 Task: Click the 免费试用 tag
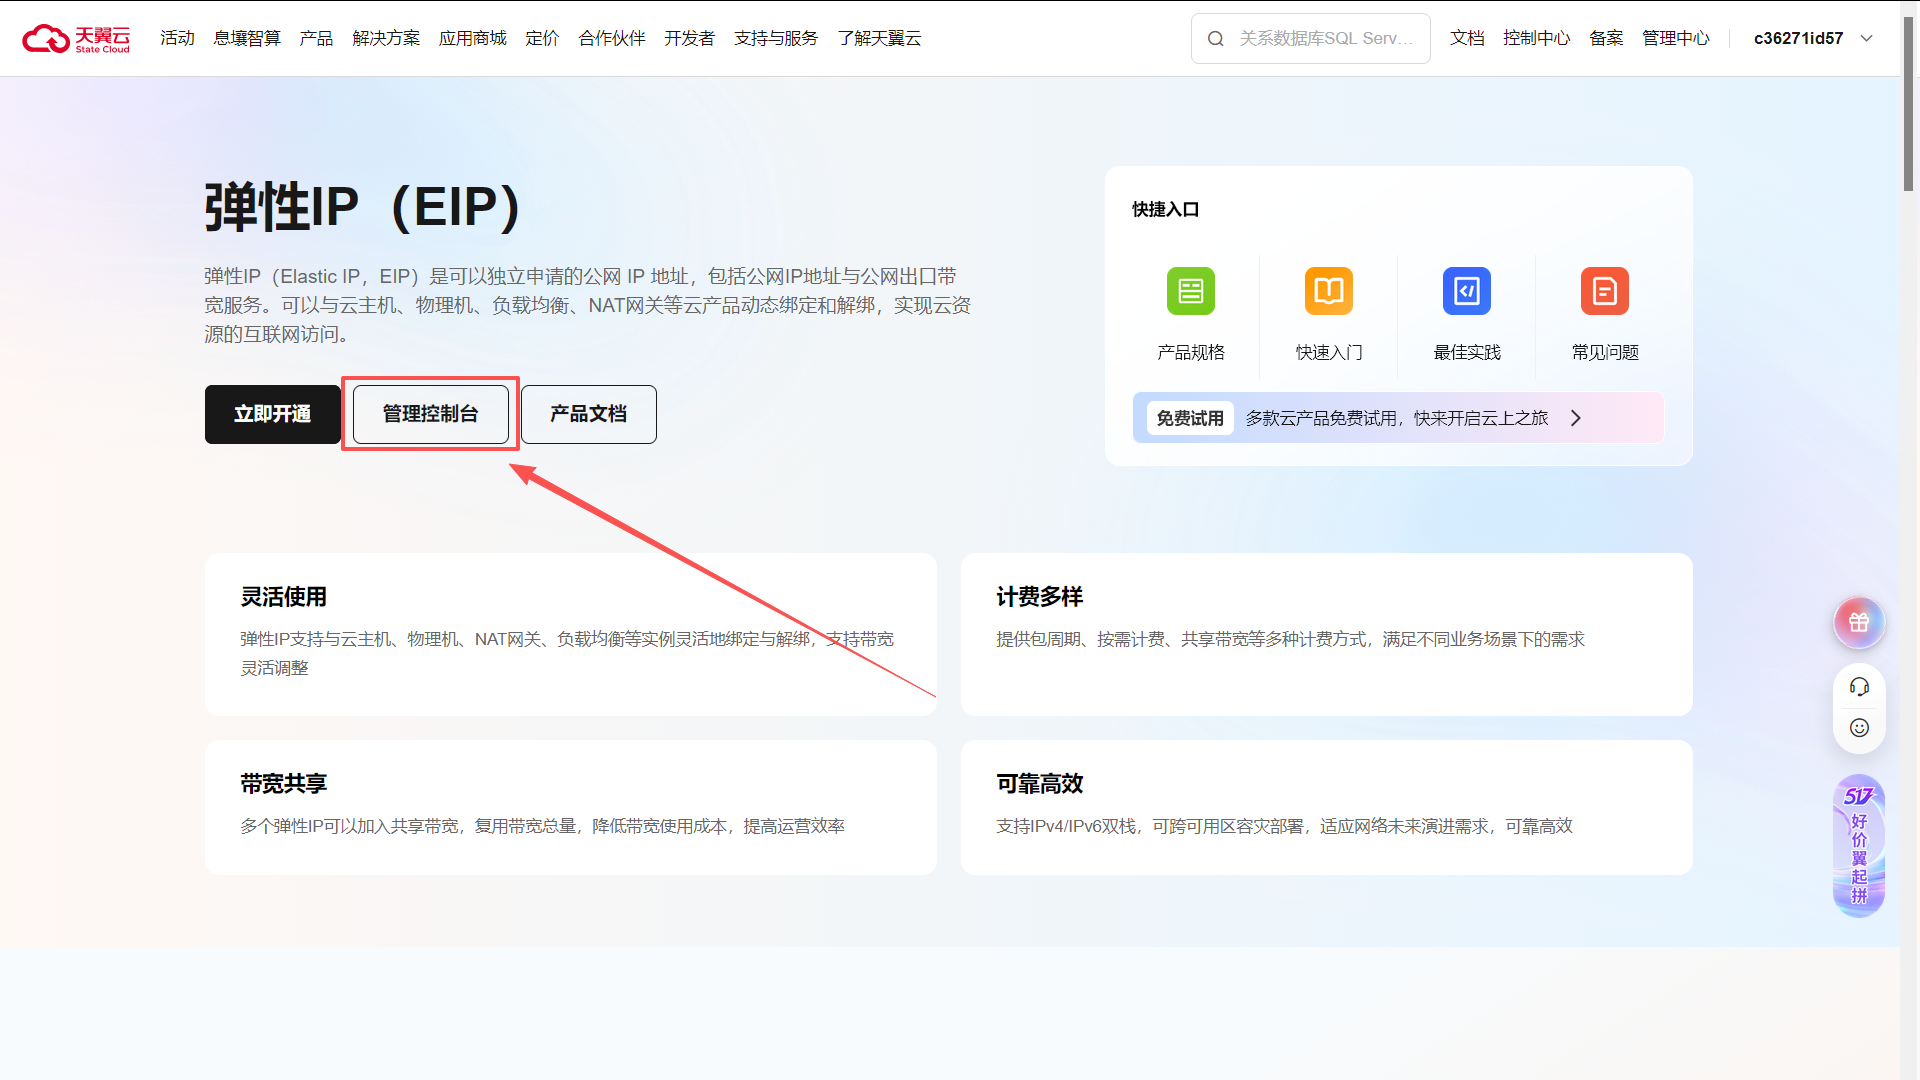point(1190,418)
